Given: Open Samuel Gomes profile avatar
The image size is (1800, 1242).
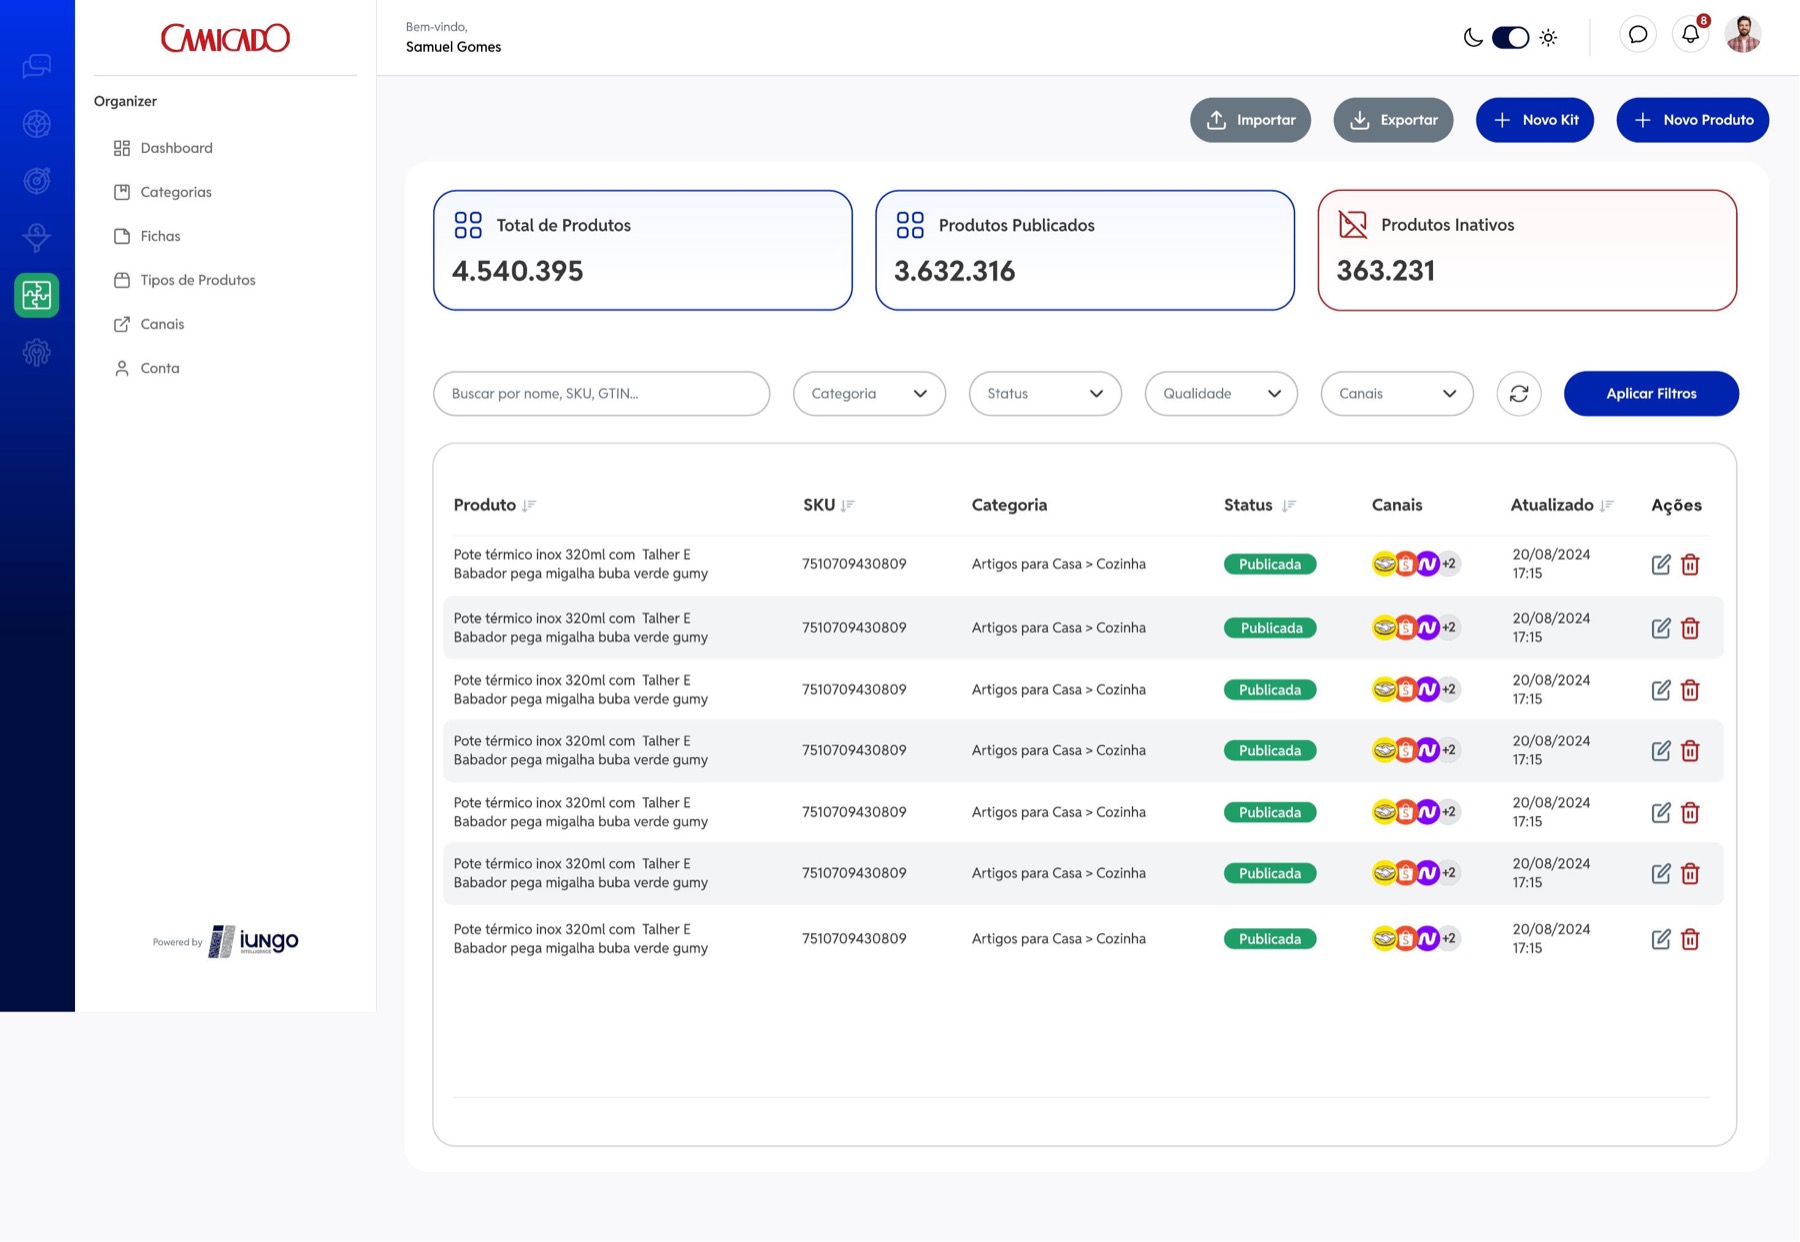Looking at the screenshot, I should click(1743, 35).
